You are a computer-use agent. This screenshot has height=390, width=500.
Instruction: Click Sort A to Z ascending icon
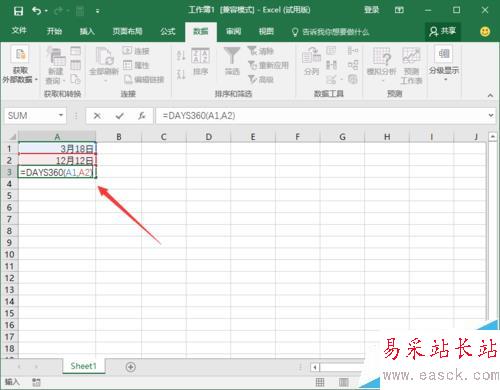pos(181,55)
